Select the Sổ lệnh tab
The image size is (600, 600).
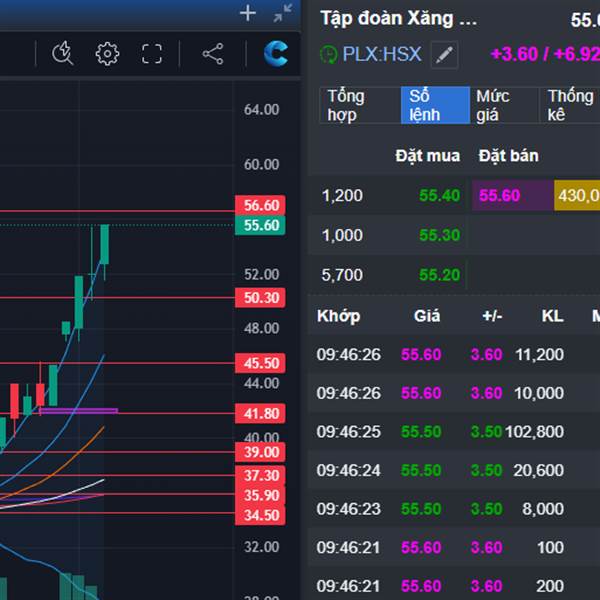point(434,105)
